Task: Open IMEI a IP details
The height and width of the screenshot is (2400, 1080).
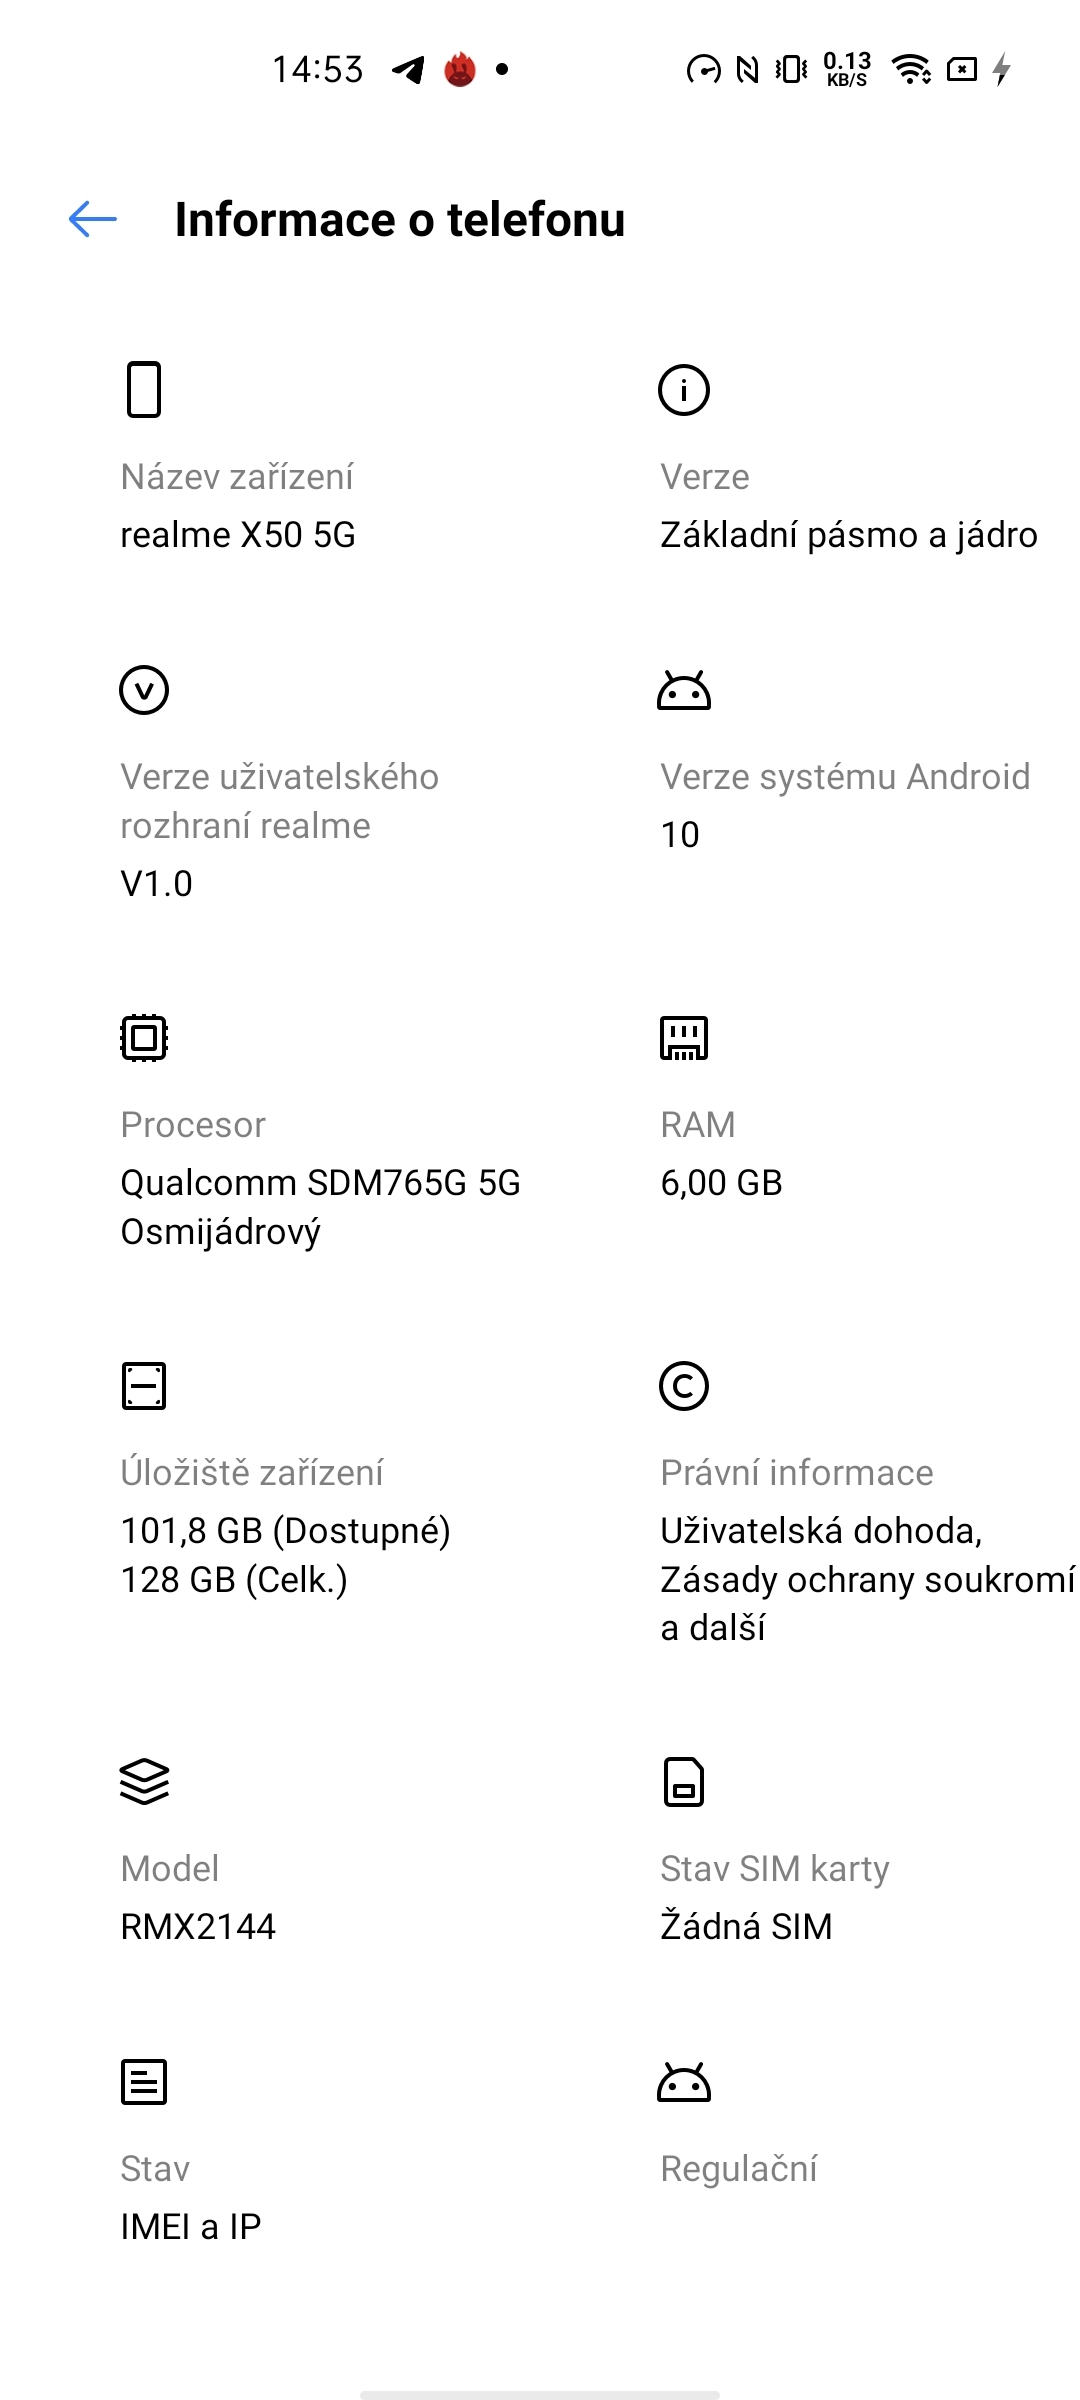Action: 190,2226
